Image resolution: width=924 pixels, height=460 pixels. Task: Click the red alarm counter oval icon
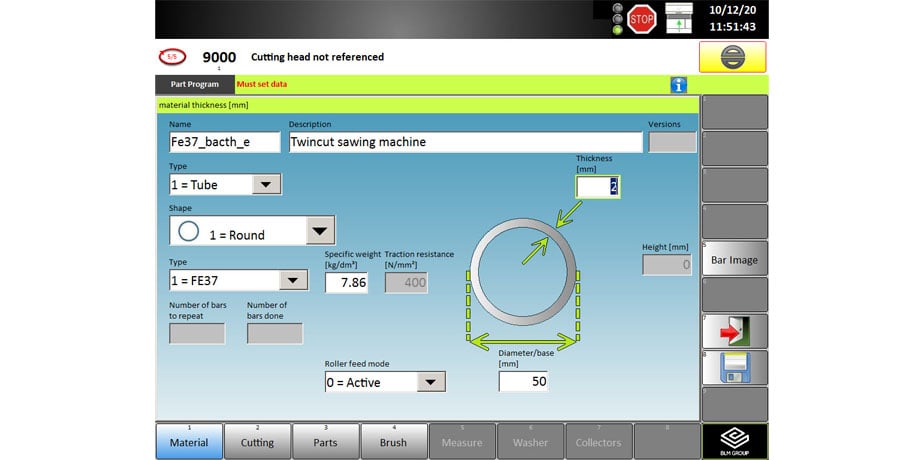171,57
